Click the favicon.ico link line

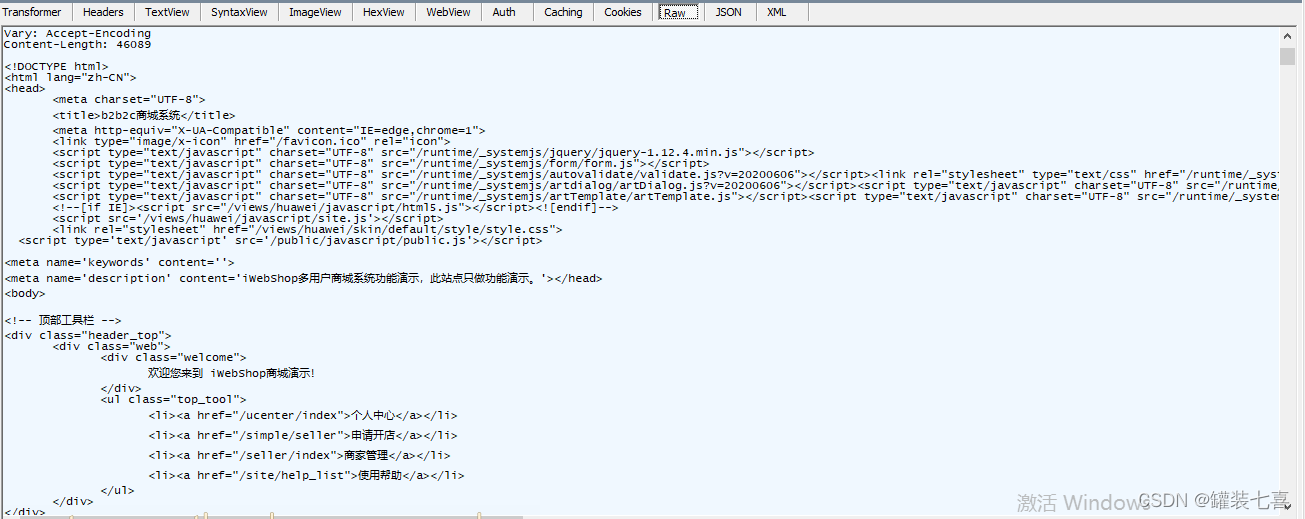click(251, 141)
